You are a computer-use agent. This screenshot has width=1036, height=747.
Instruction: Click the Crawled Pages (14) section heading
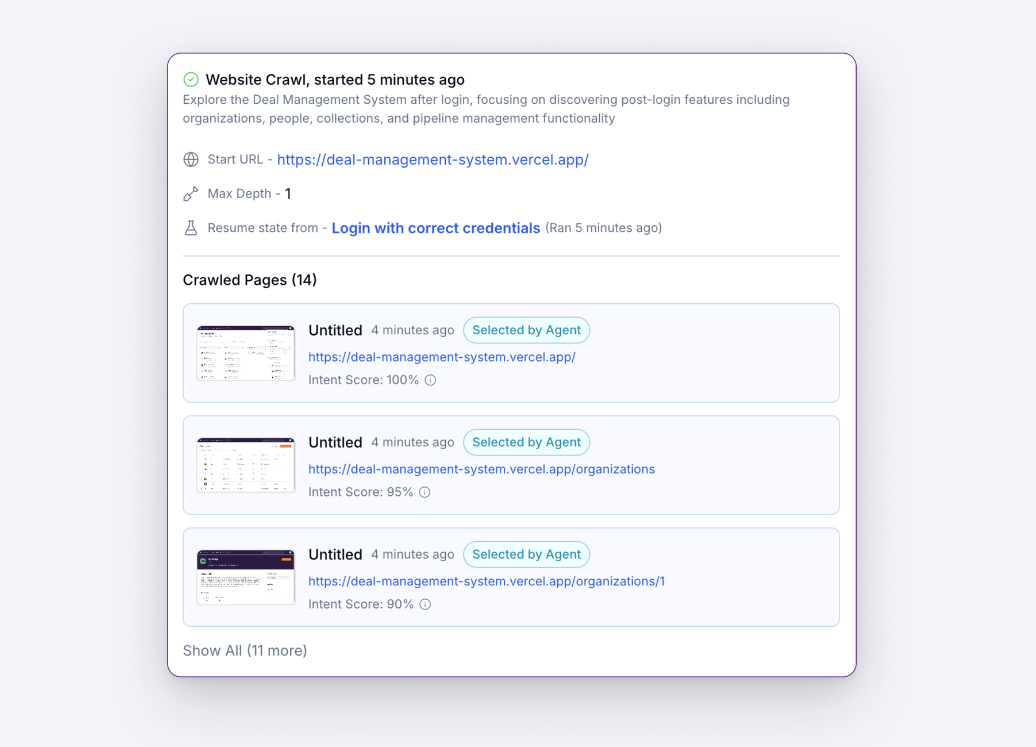tap(249, 280)
